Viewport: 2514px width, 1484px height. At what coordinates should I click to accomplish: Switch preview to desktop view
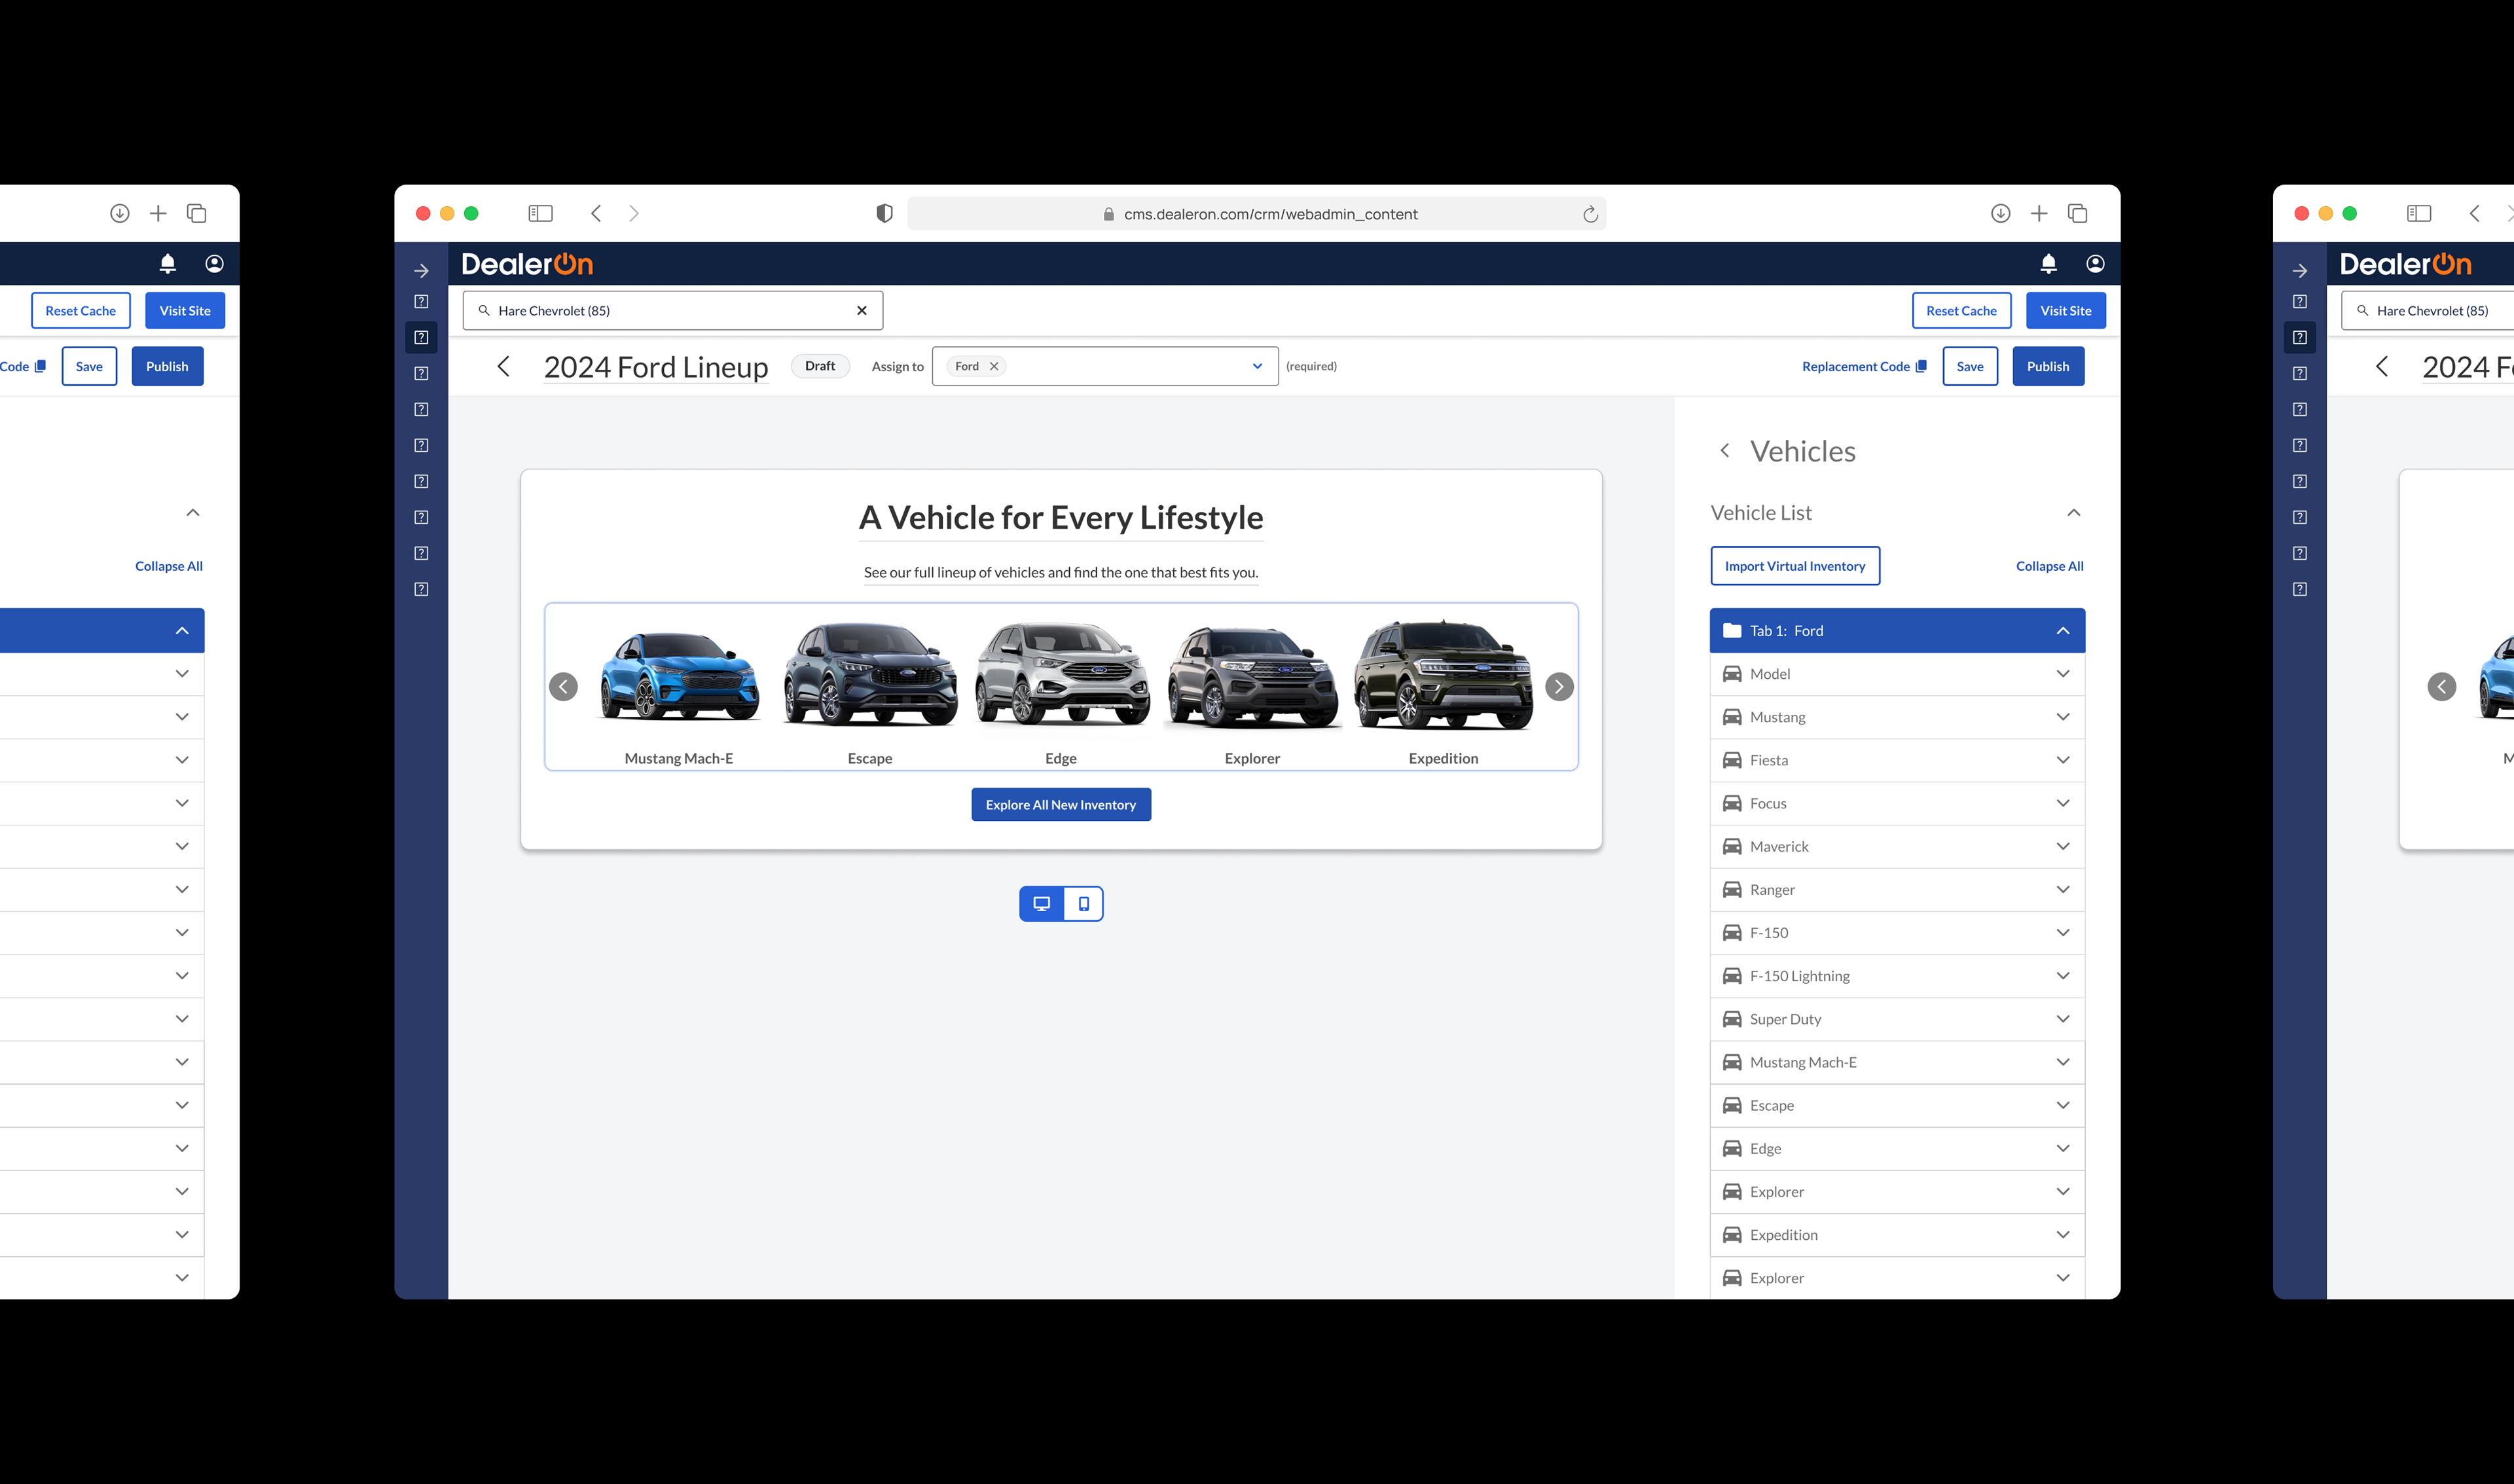point(1041,904)
